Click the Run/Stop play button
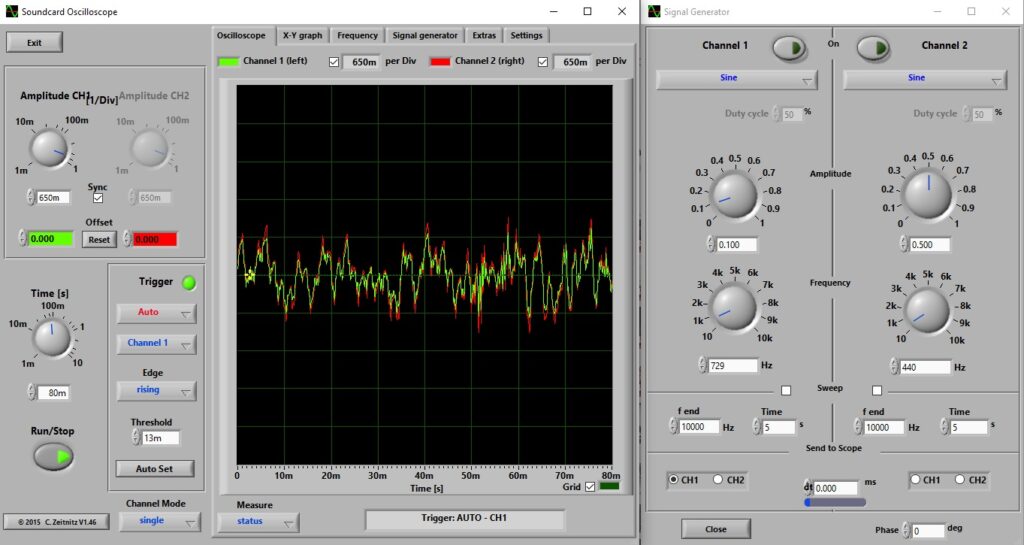The width and height of the screenshot is (1024, 545). [x=54, y=457]
